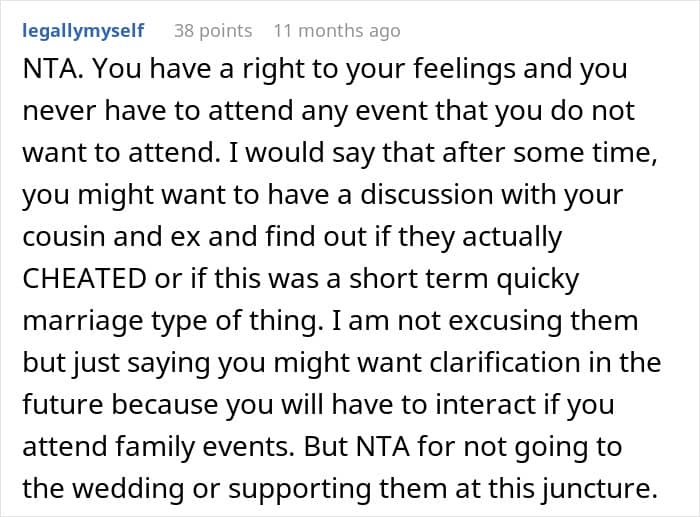Open the legallymyself user profile

(x=83, y=31)
